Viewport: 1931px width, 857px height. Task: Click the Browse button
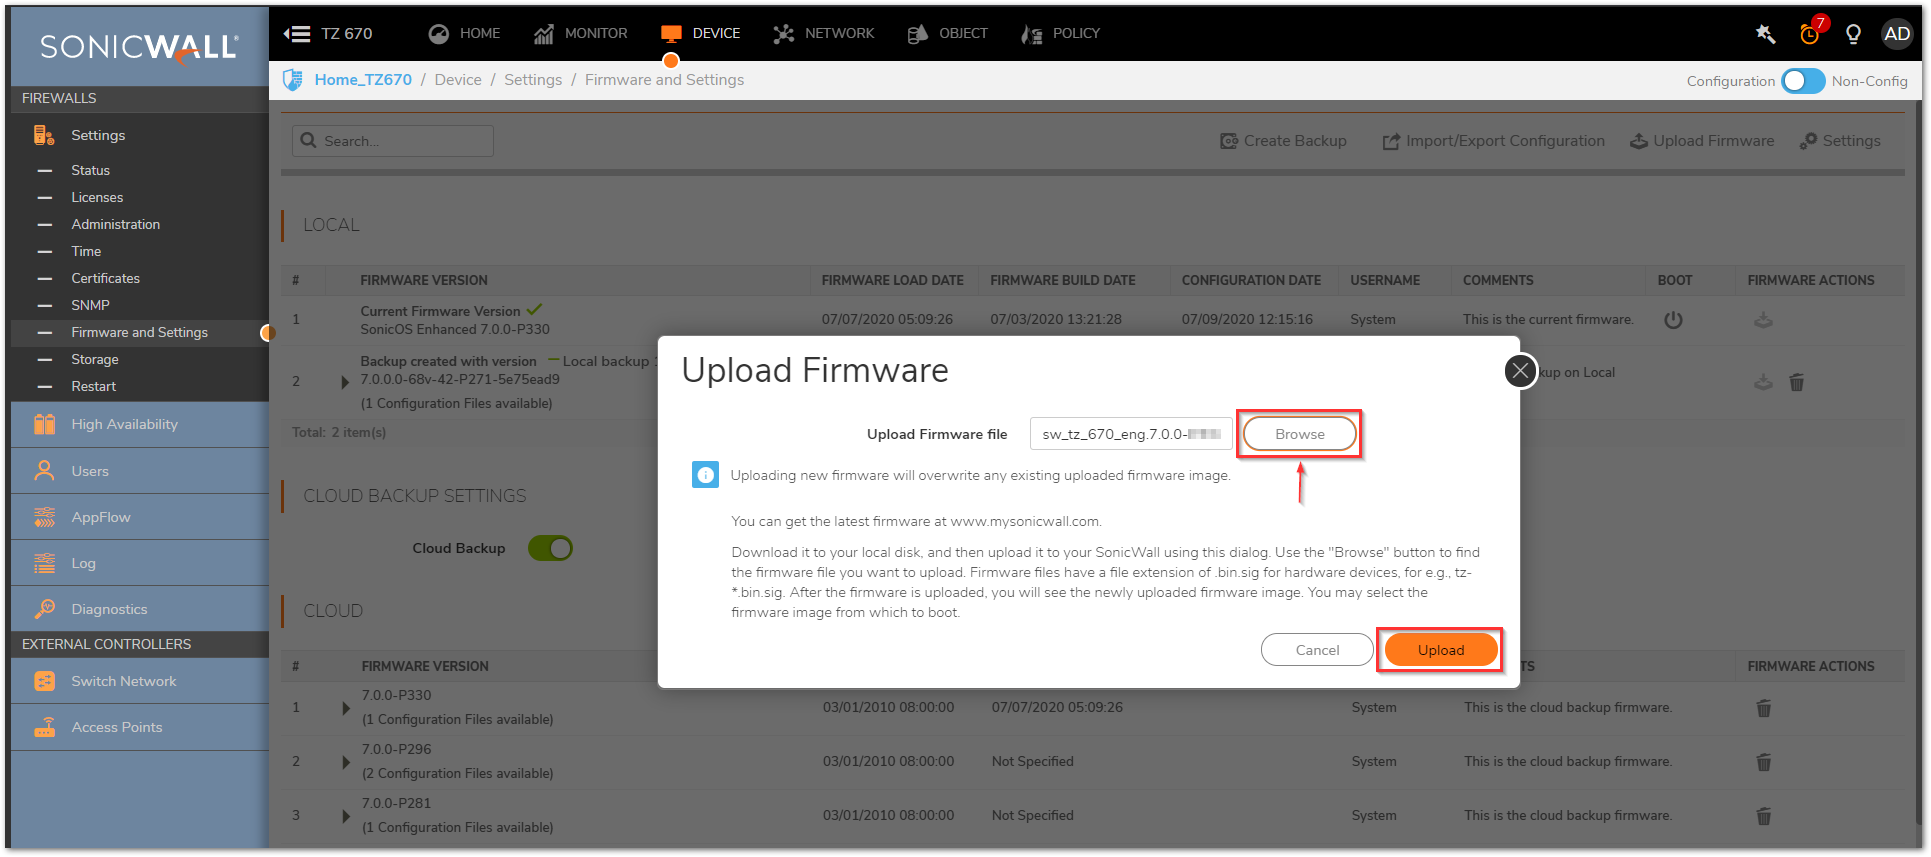click(x=1299, y=434)
